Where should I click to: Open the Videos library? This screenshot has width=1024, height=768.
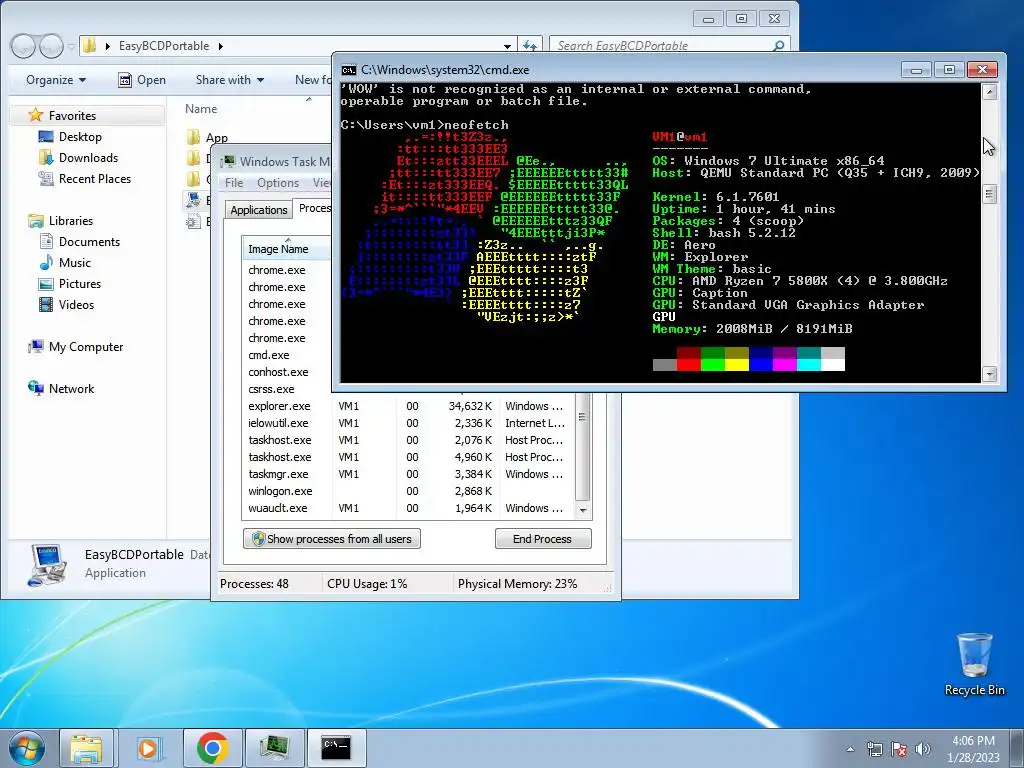[76, 304]
